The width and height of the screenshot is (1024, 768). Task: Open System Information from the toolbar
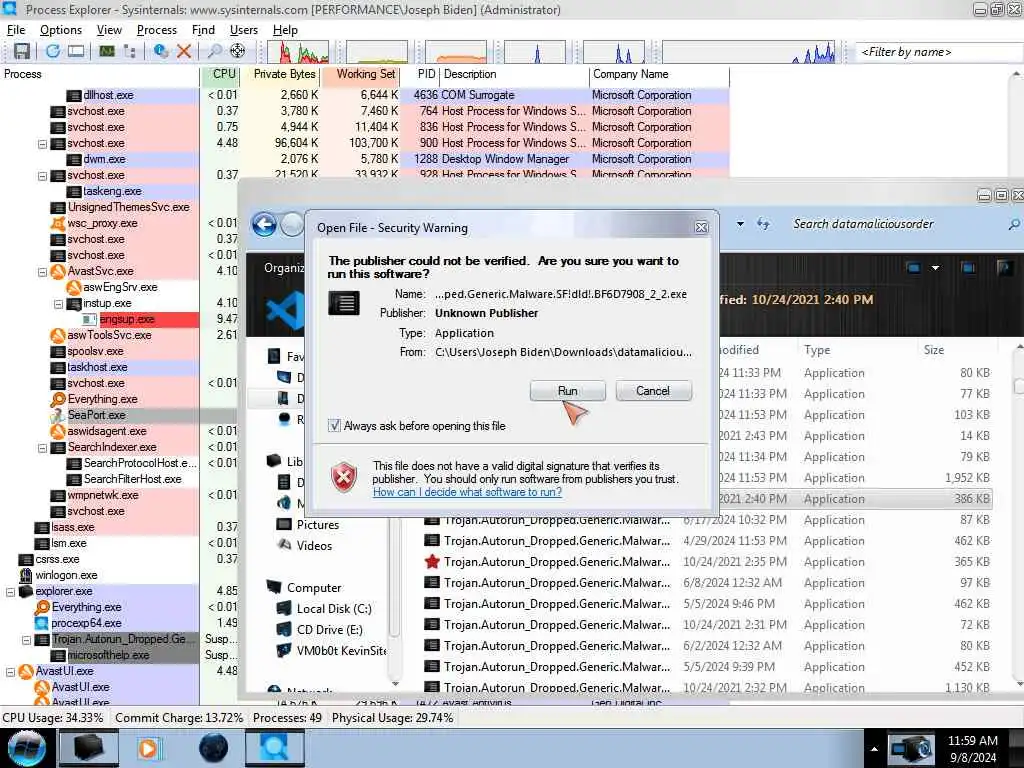point(76,51)
